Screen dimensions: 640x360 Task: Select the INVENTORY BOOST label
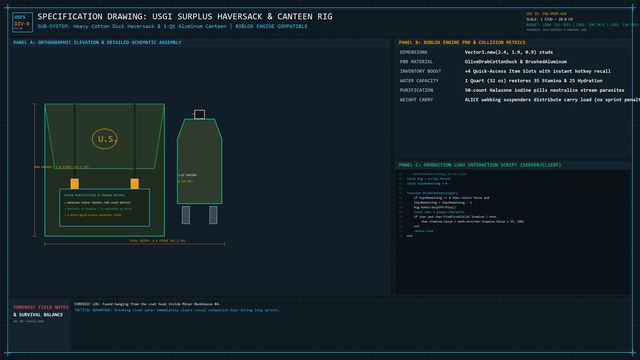click(x=420, y=71)
